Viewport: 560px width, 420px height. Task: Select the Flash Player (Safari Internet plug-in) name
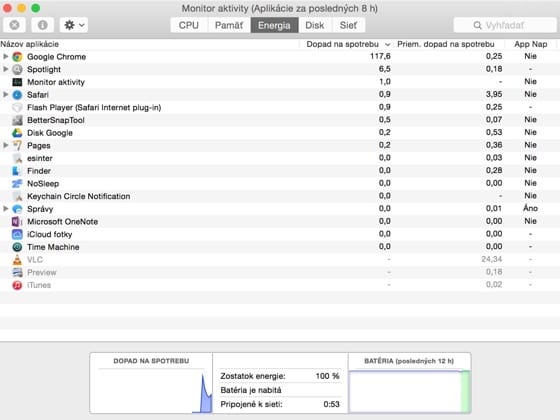94,108
